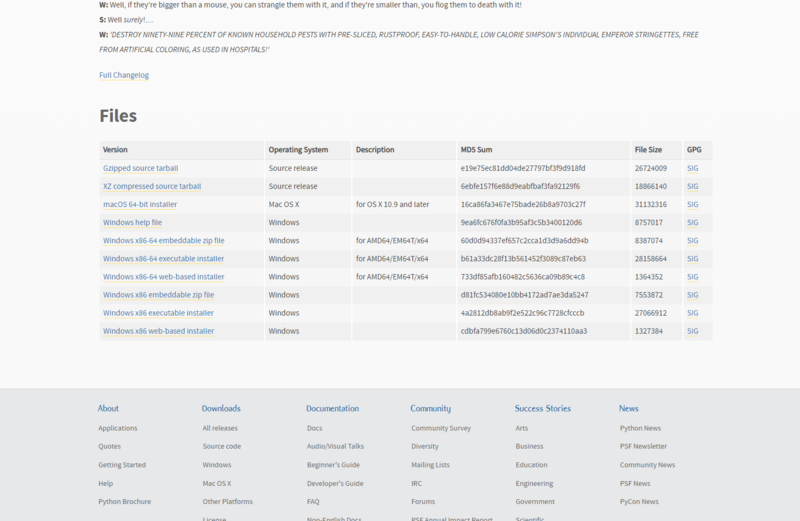The image size is (800, 521).
Task: Open Engineering under Success Stories
Action: 534,483
